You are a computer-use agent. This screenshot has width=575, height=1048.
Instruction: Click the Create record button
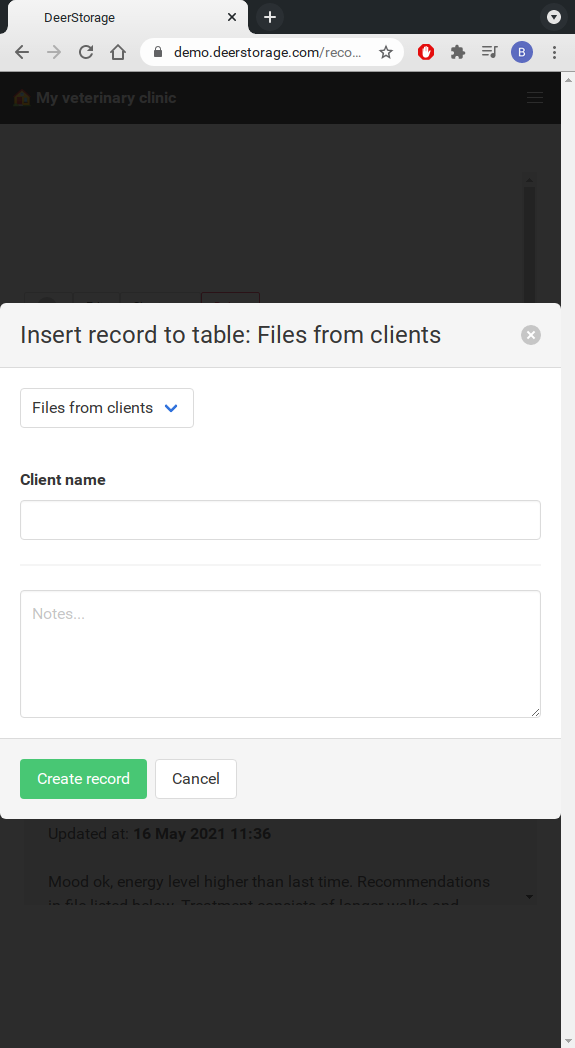coord(84,779)
